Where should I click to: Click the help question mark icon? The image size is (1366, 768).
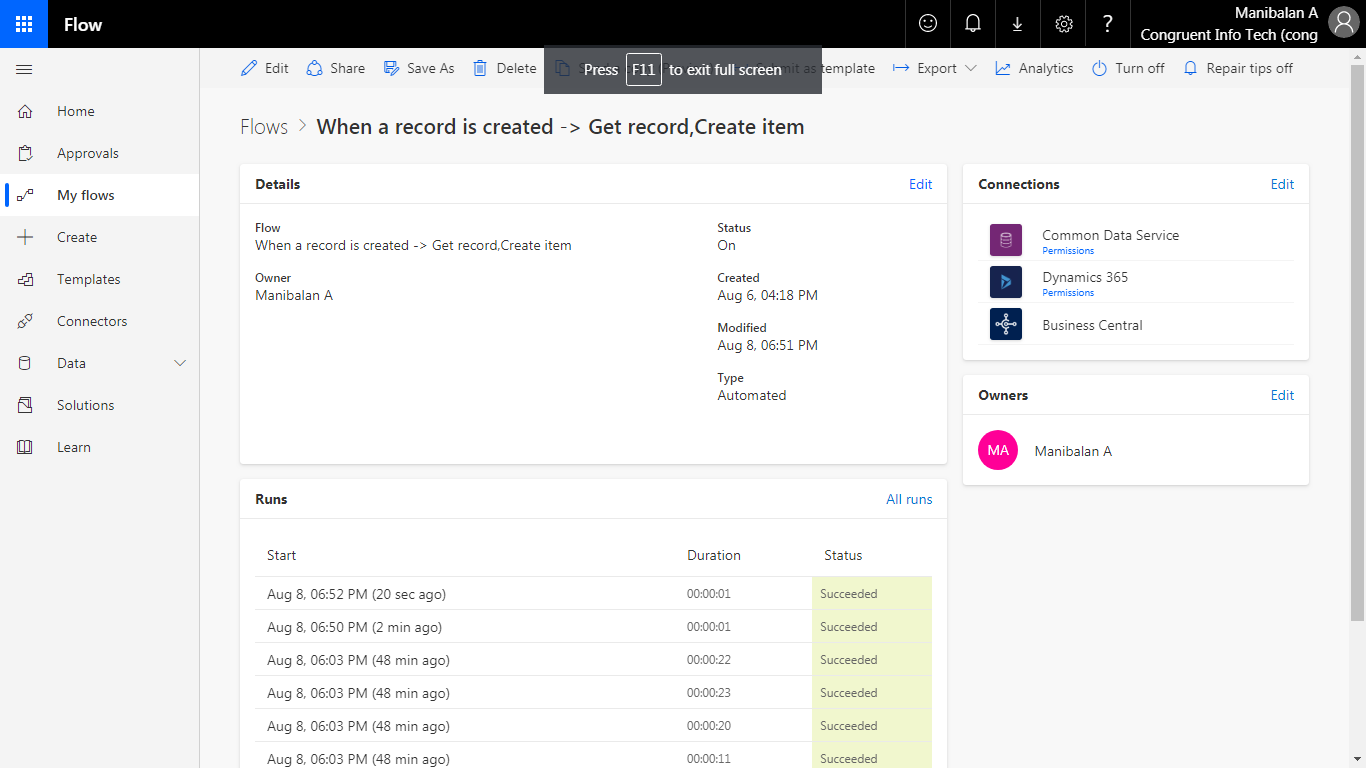point(1108,24)
